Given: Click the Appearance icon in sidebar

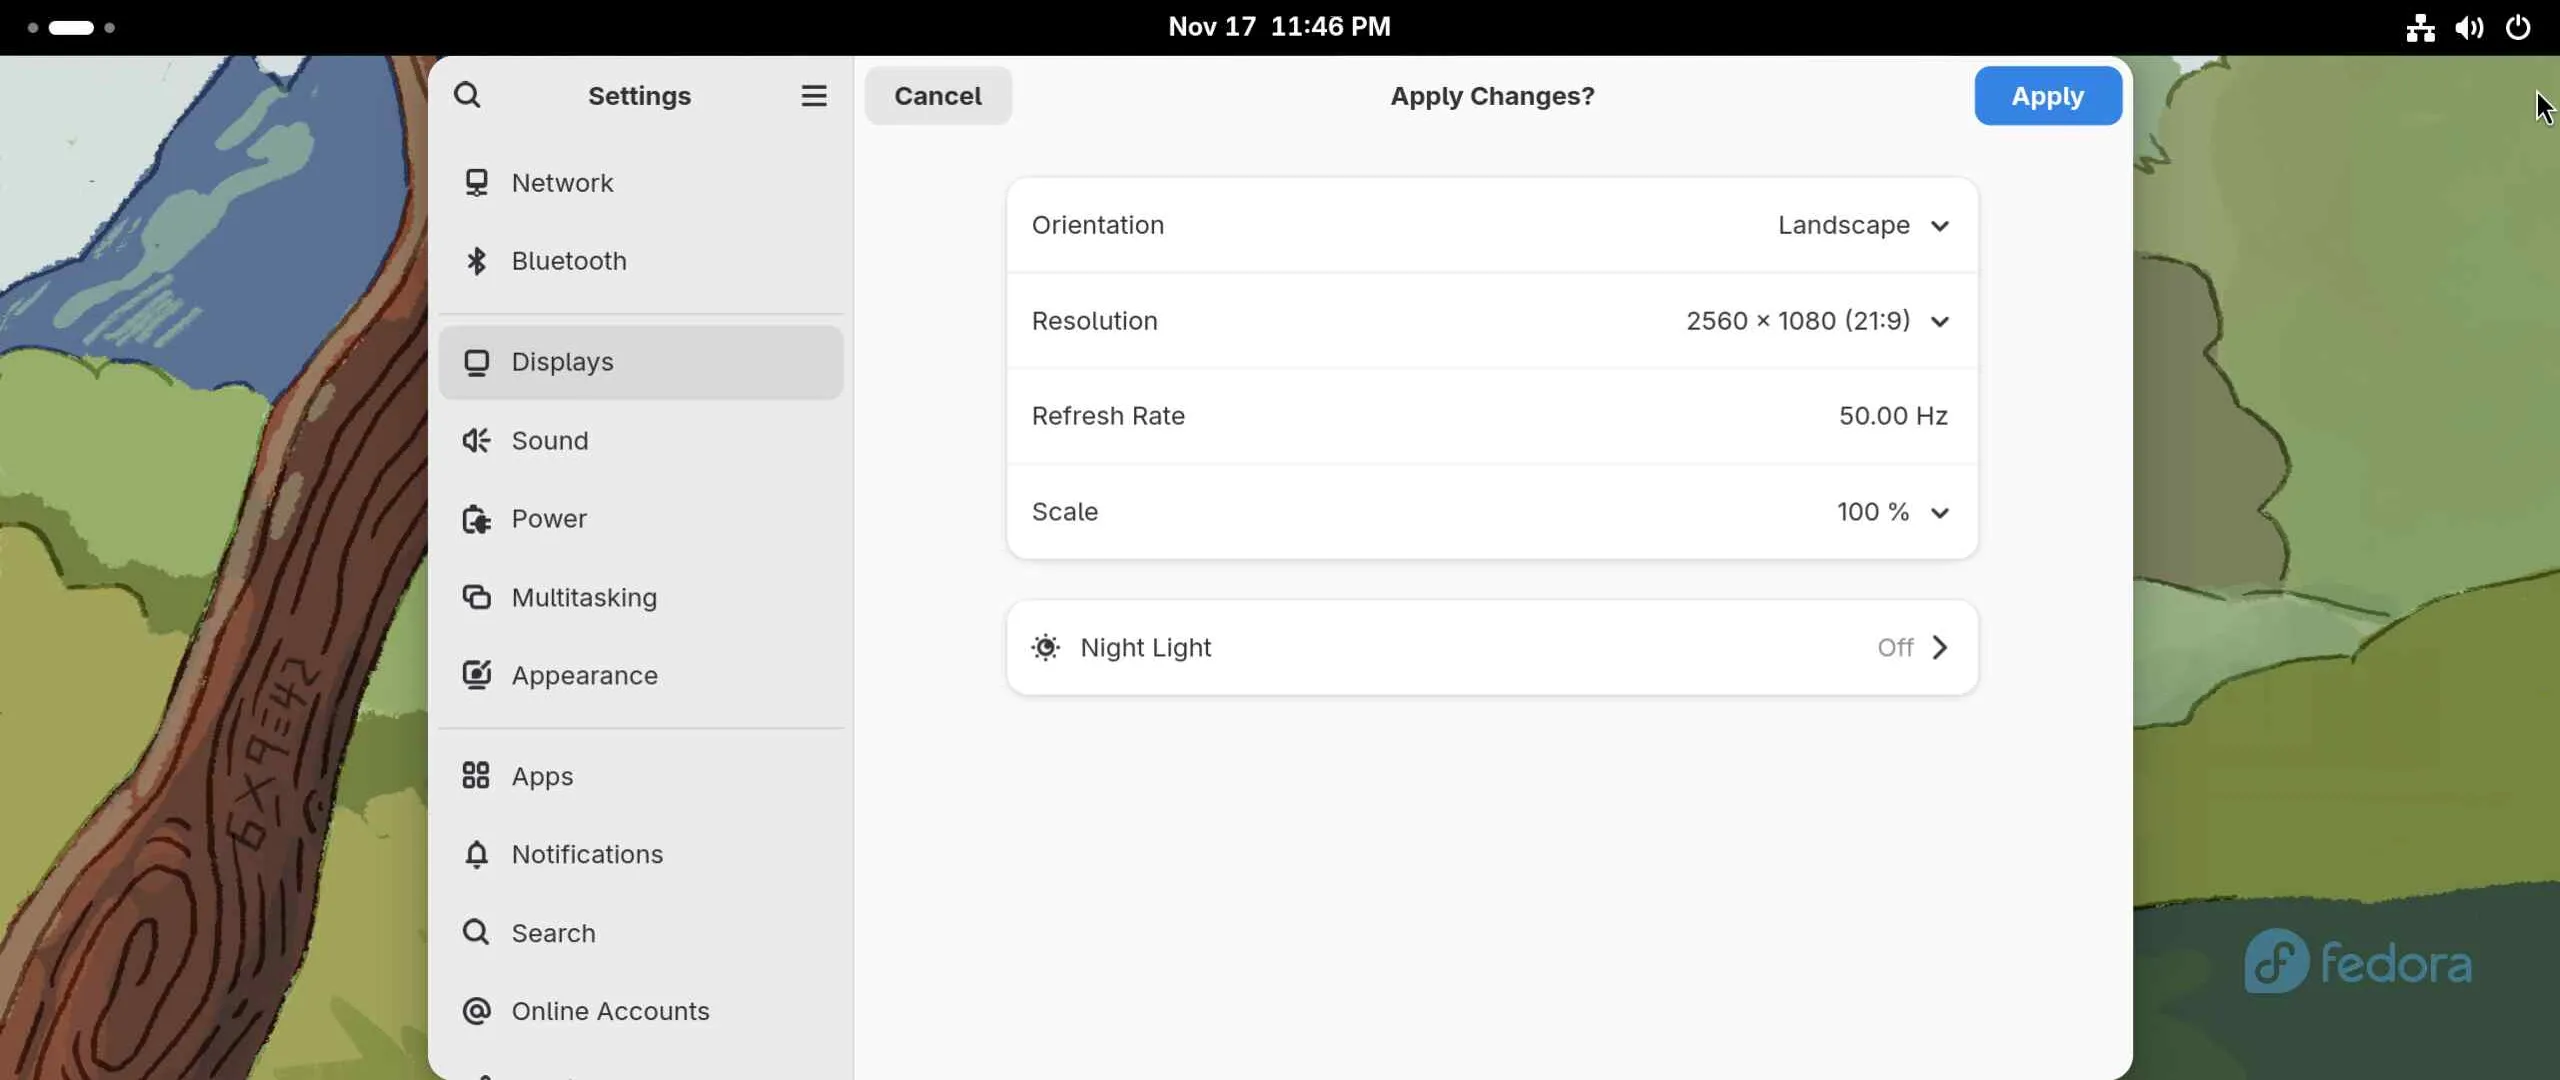Looking at the screenshot, I should 476,675.
